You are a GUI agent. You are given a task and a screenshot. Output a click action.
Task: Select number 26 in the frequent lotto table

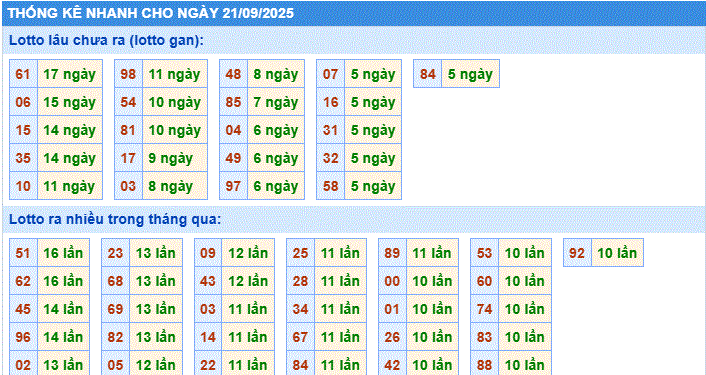(x=392, y=337)
